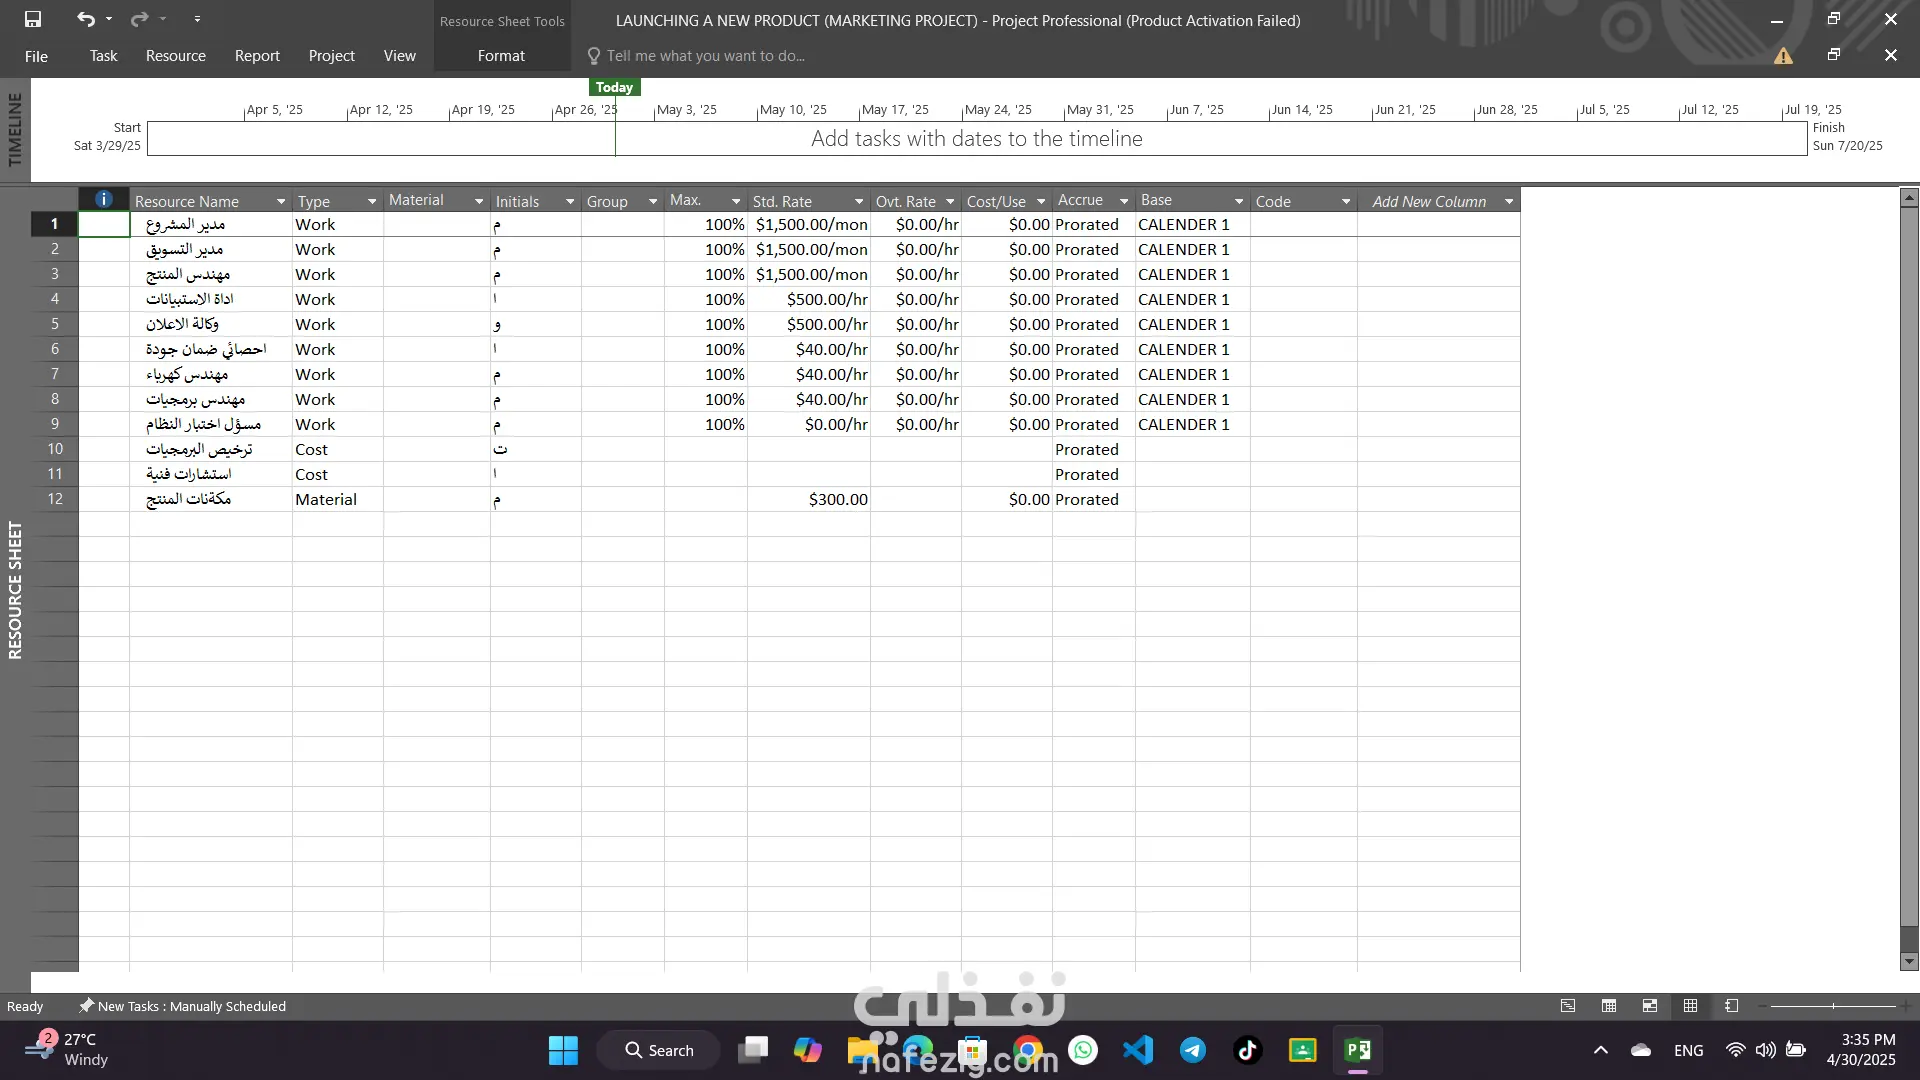Click the activation warning triangle icon
The image size is (1920, 1080).
pyautogui.click(x=1783, y=56)
